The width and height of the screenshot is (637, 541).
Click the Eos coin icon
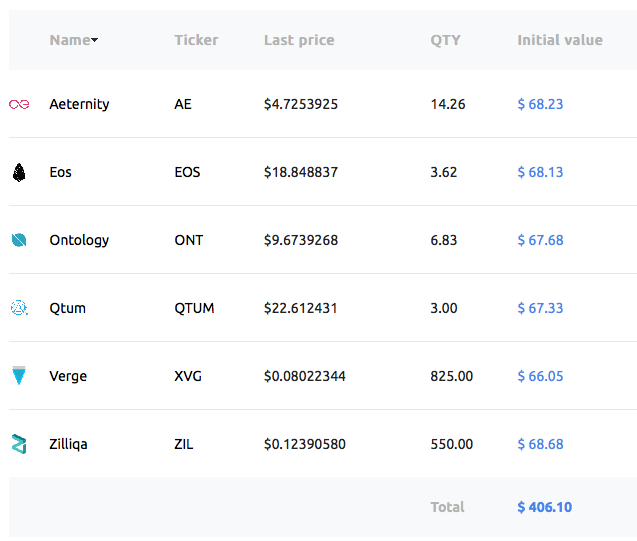pos(19,172)
